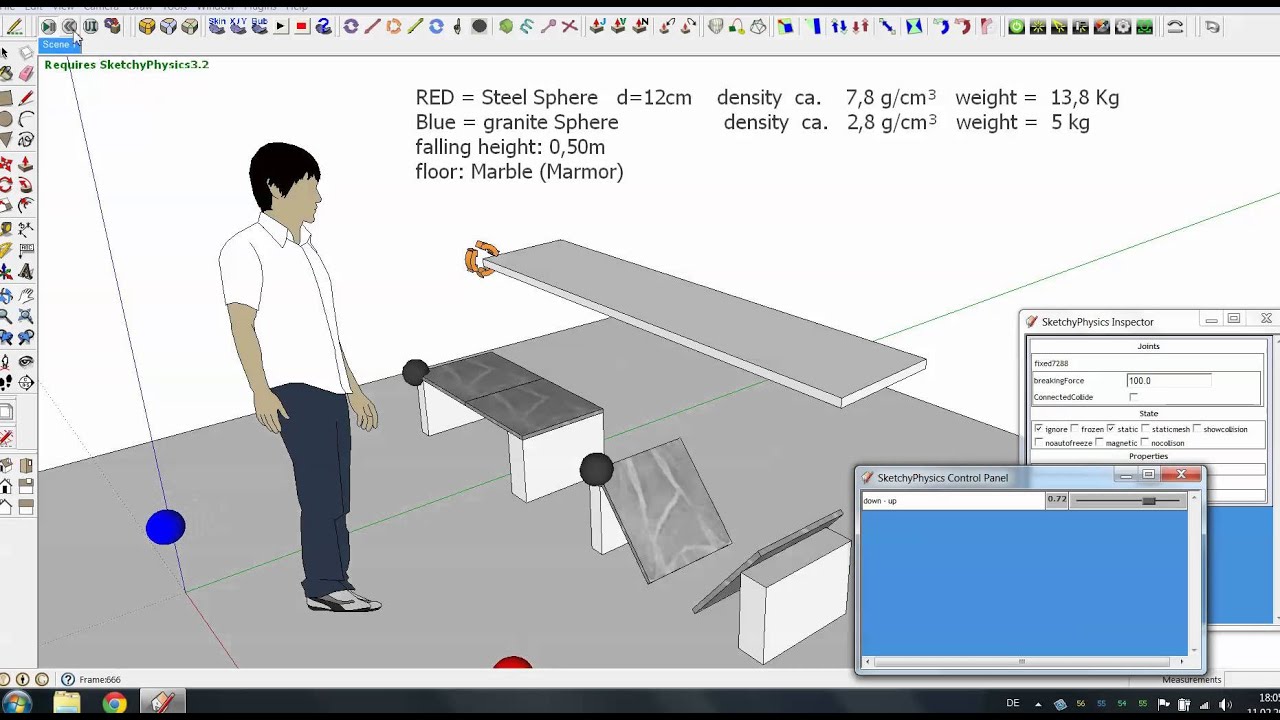
Task: Click the blue question mark icon
Action: 323,27
